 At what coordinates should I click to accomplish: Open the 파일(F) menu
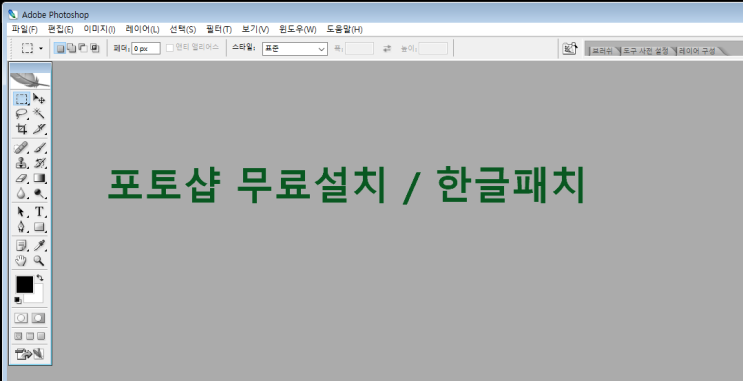[25, 29]
